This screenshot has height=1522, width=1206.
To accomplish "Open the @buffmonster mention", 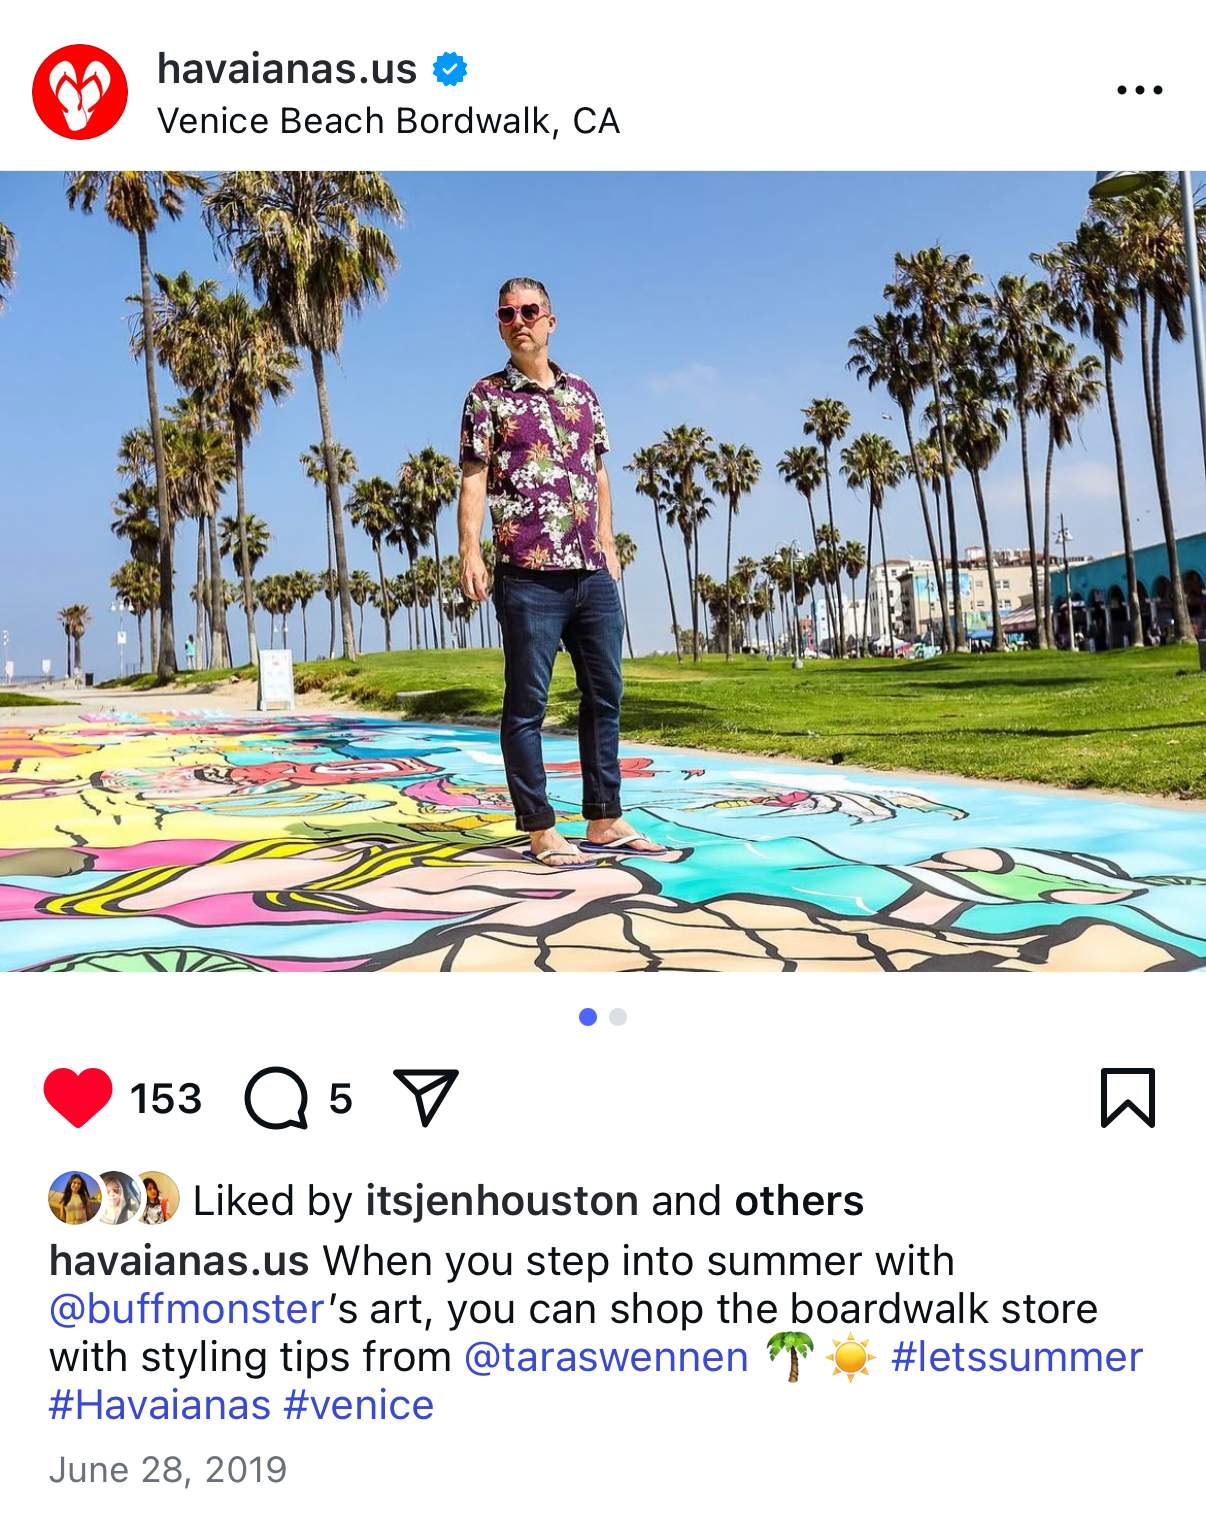I will coord(186,1309).
